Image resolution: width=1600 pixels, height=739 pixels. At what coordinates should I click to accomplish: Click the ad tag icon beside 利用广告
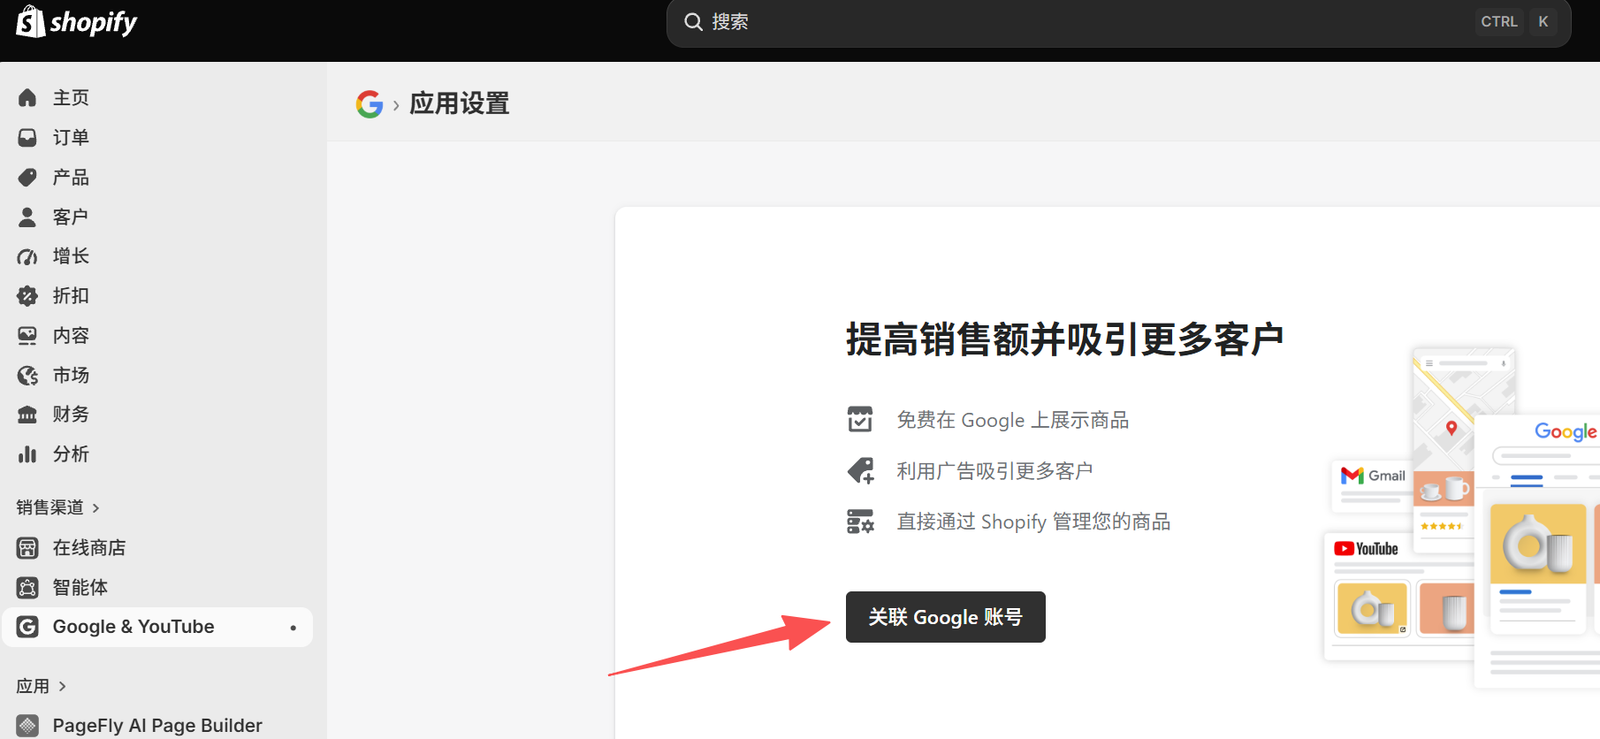tap(860, 470)
